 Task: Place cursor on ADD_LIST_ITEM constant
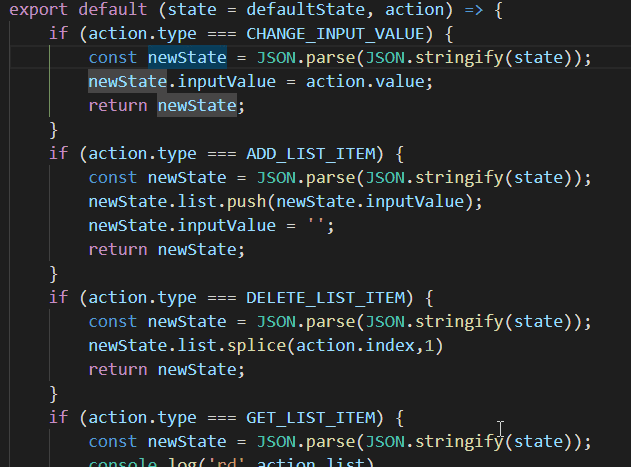pos(311,153)
